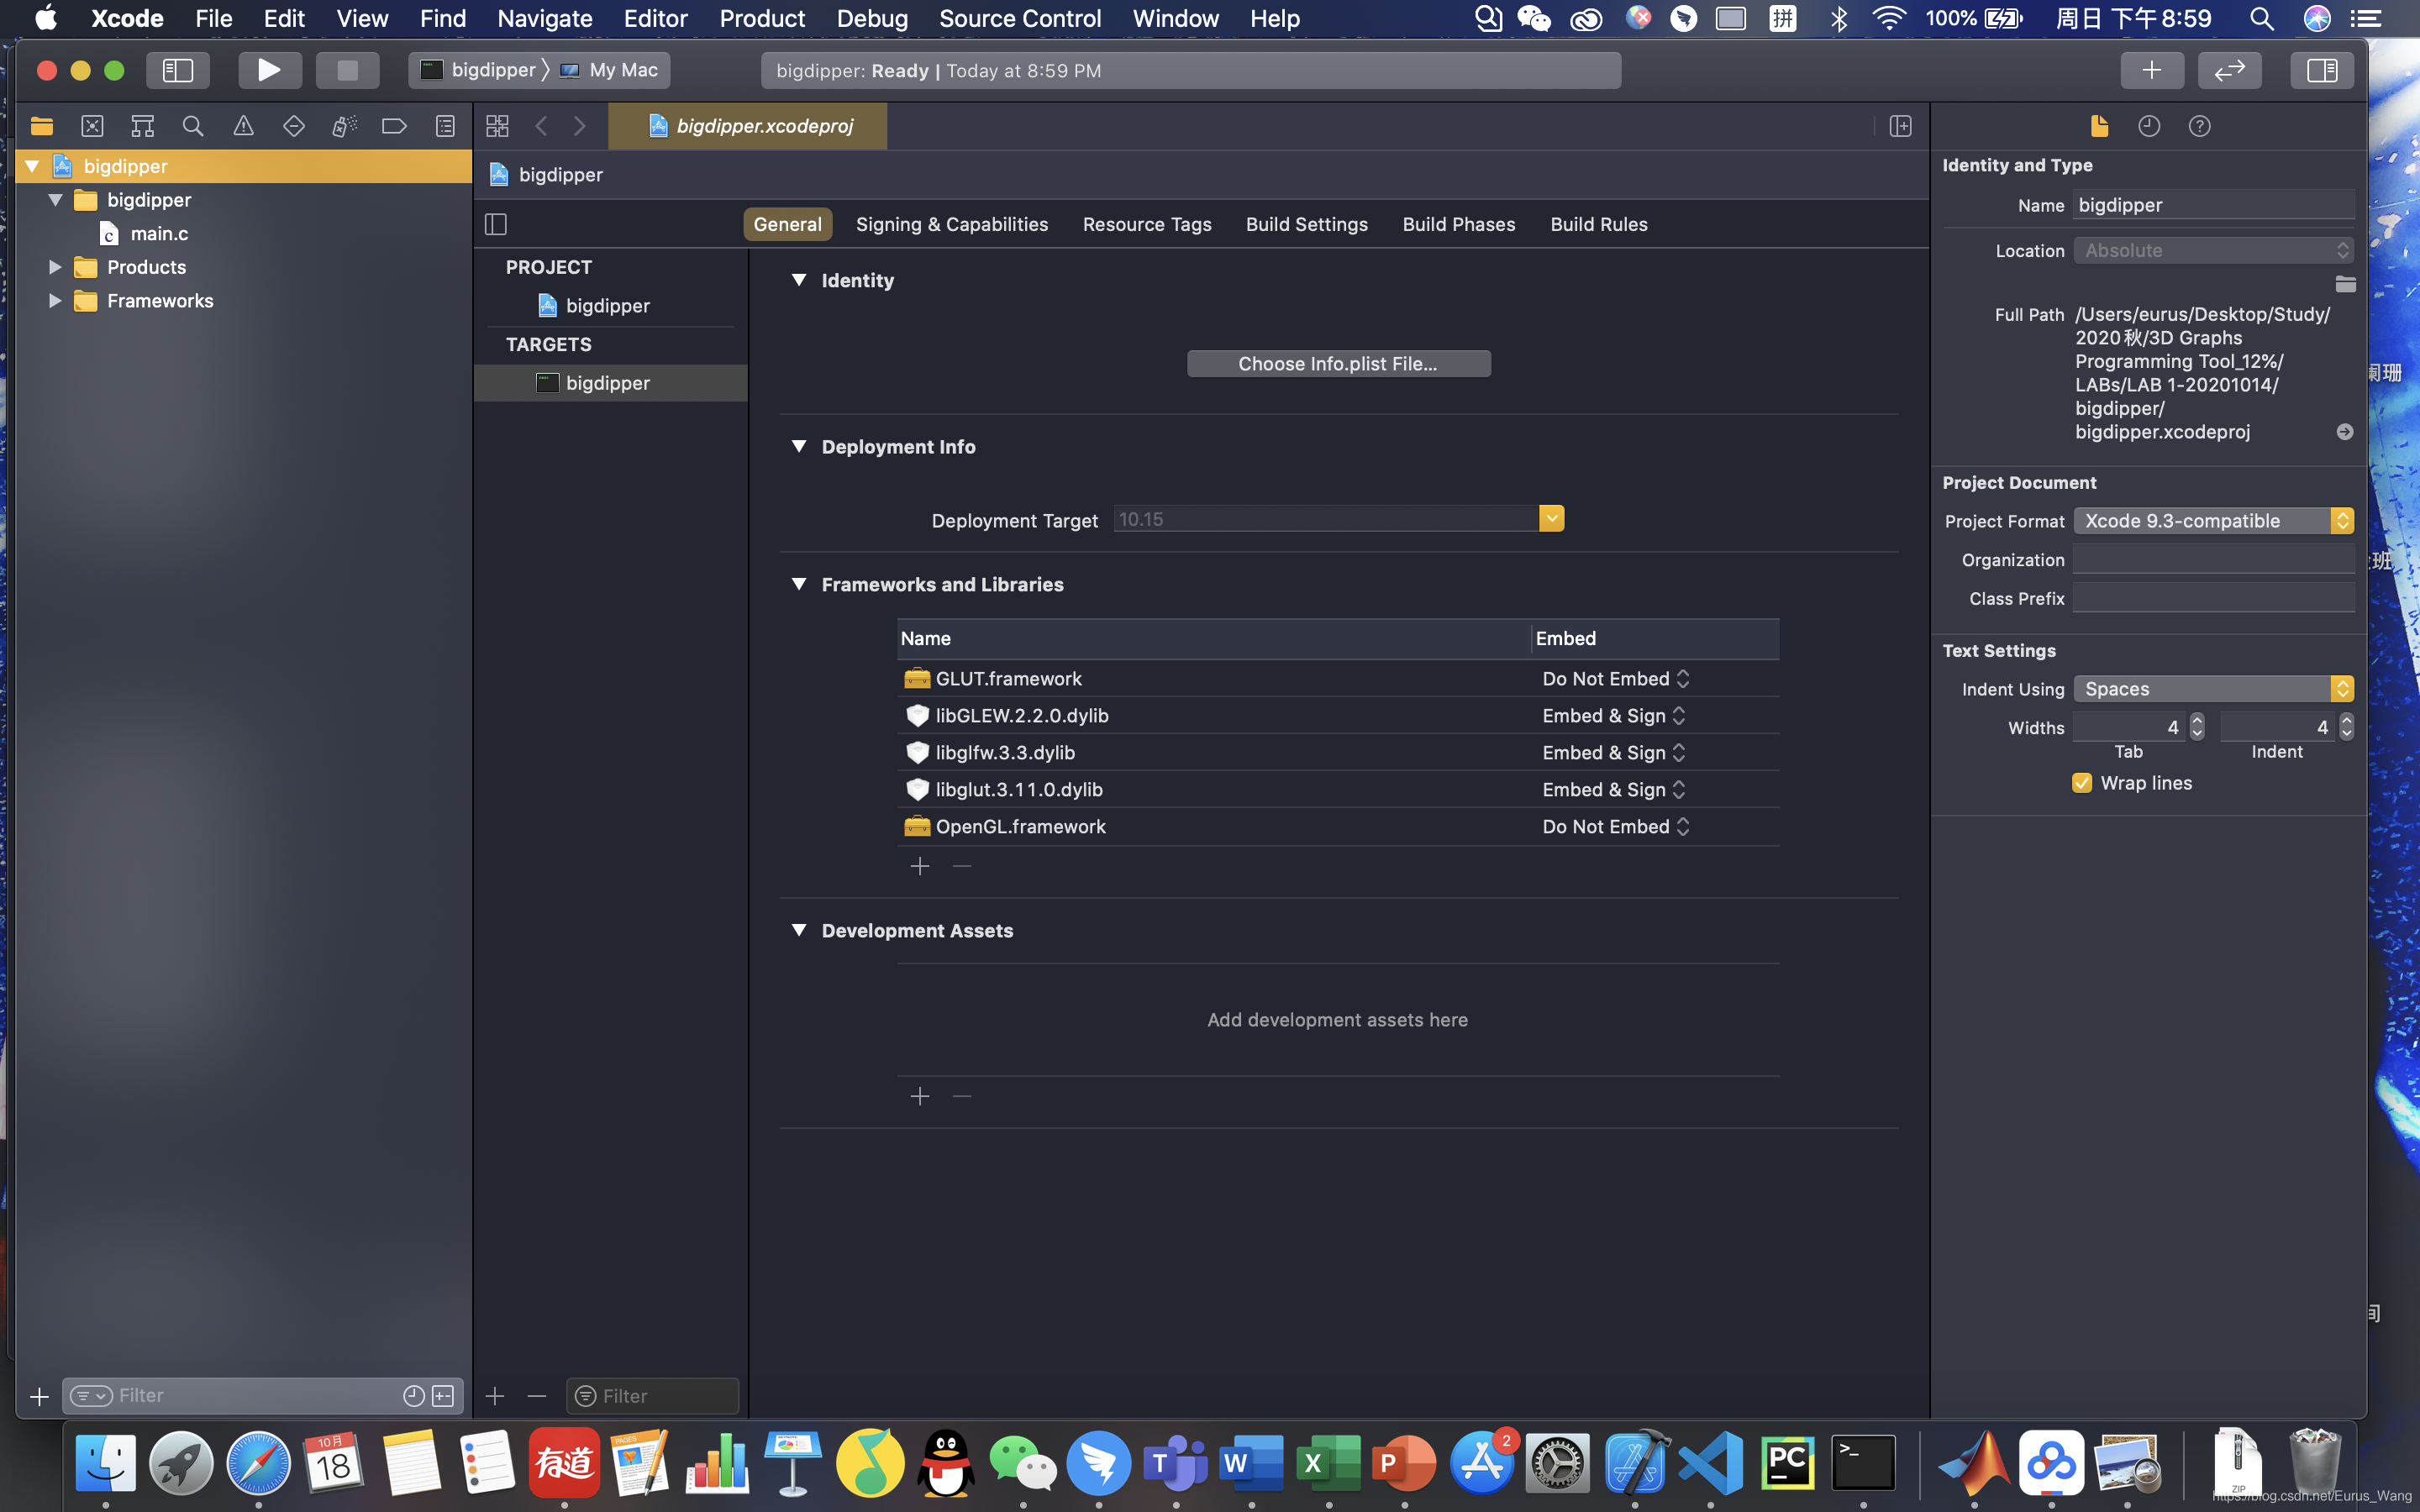The width and height of the screenshot is (2420, 1512).
Task: Add a file in navigator with plus
Action: pyautogui.click(x=39, y=1396)
